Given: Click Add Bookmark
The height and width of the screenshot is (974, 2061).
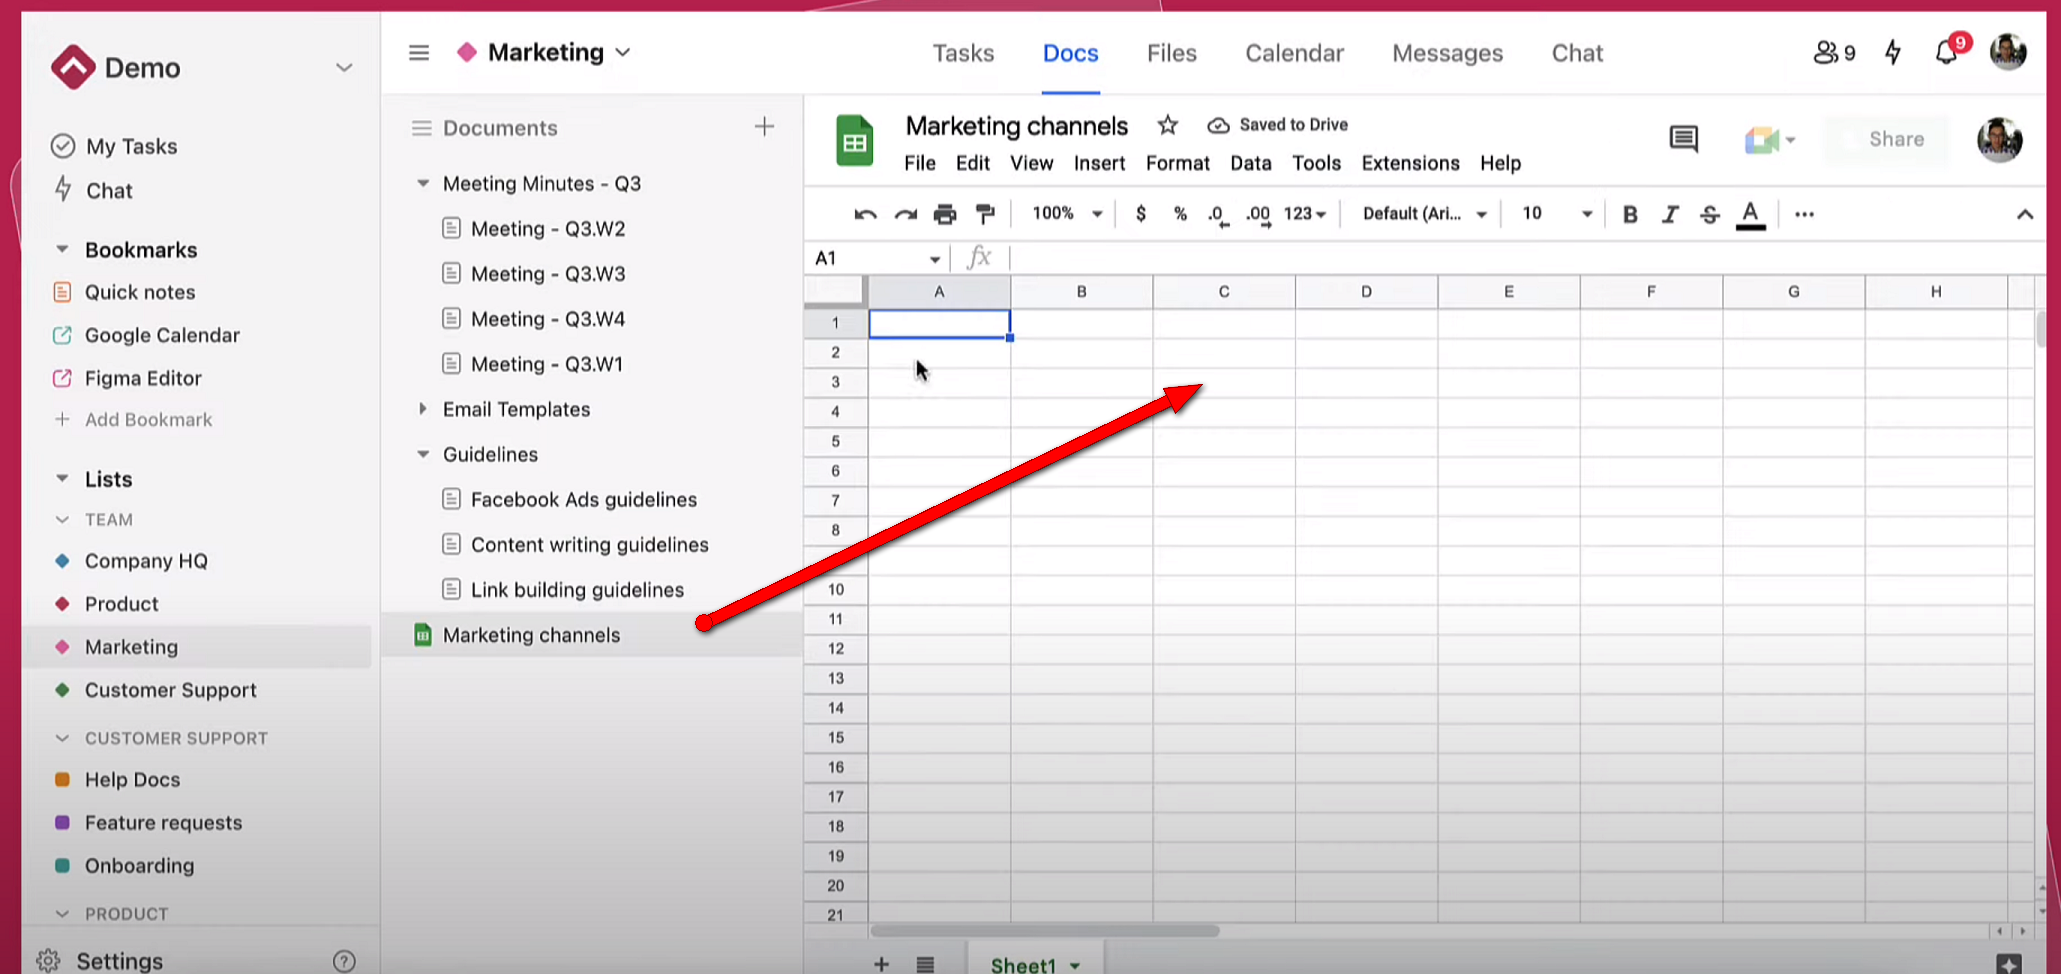Looking at the screenshot, I should click(x=133, y=420).
